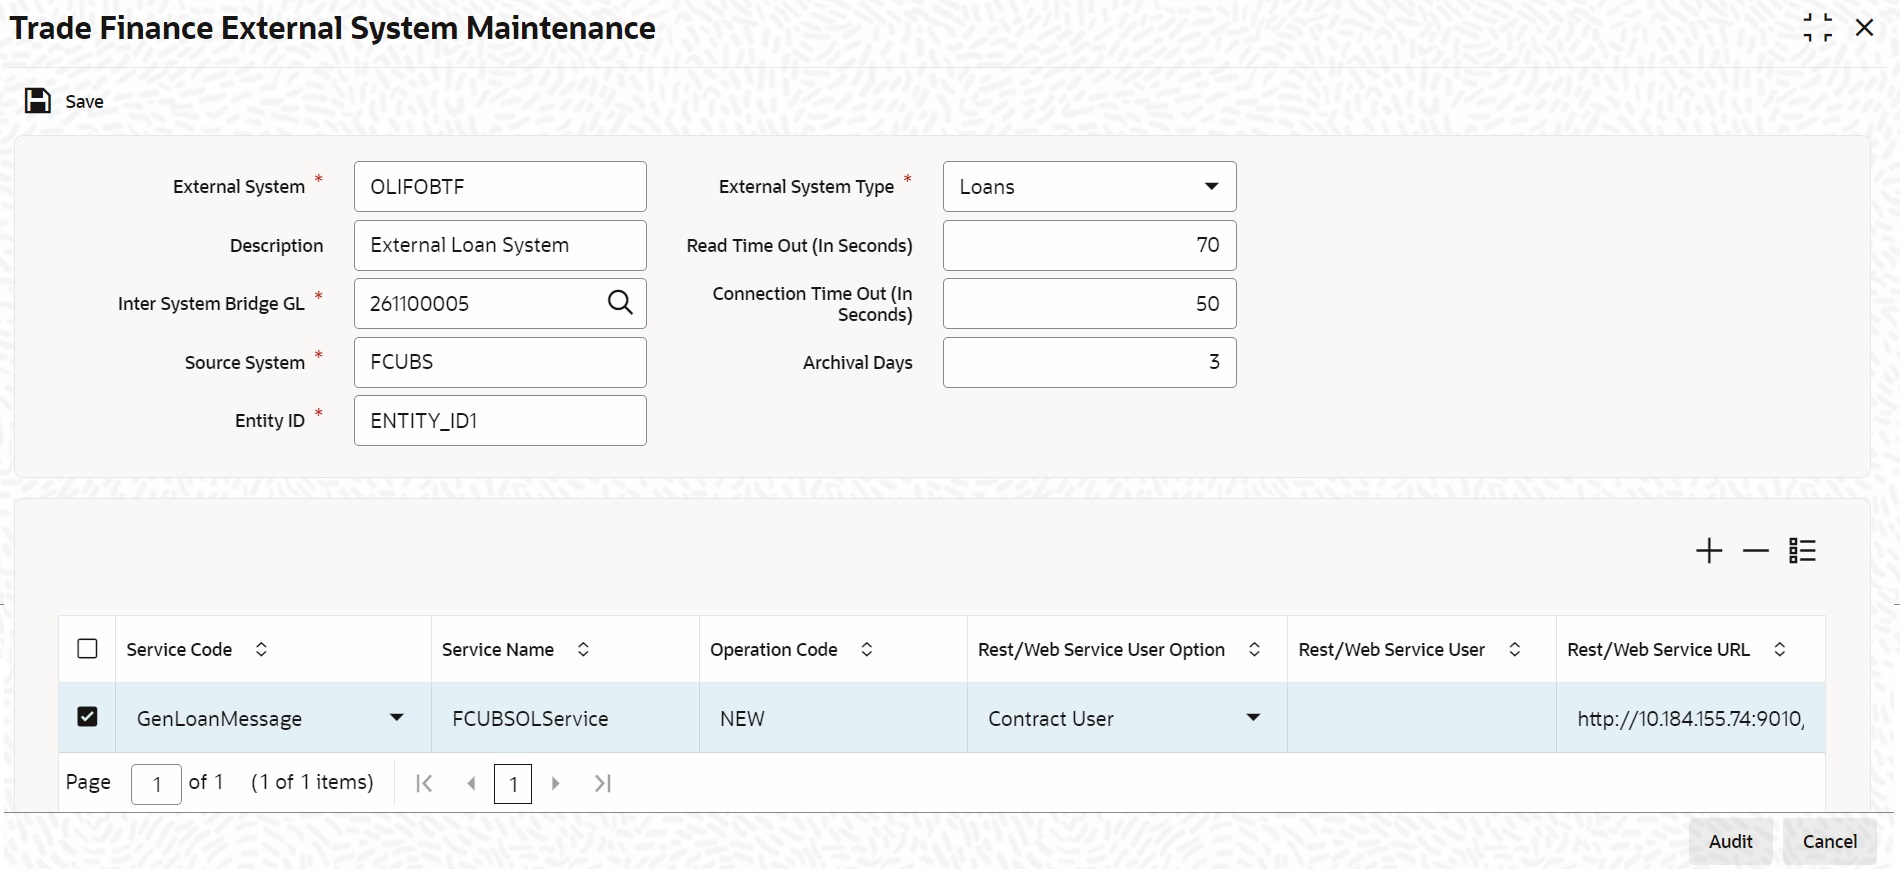The height and width of the screenshot is (869, 1900).
Task: Edit the Description field
Action: [500, 245]
